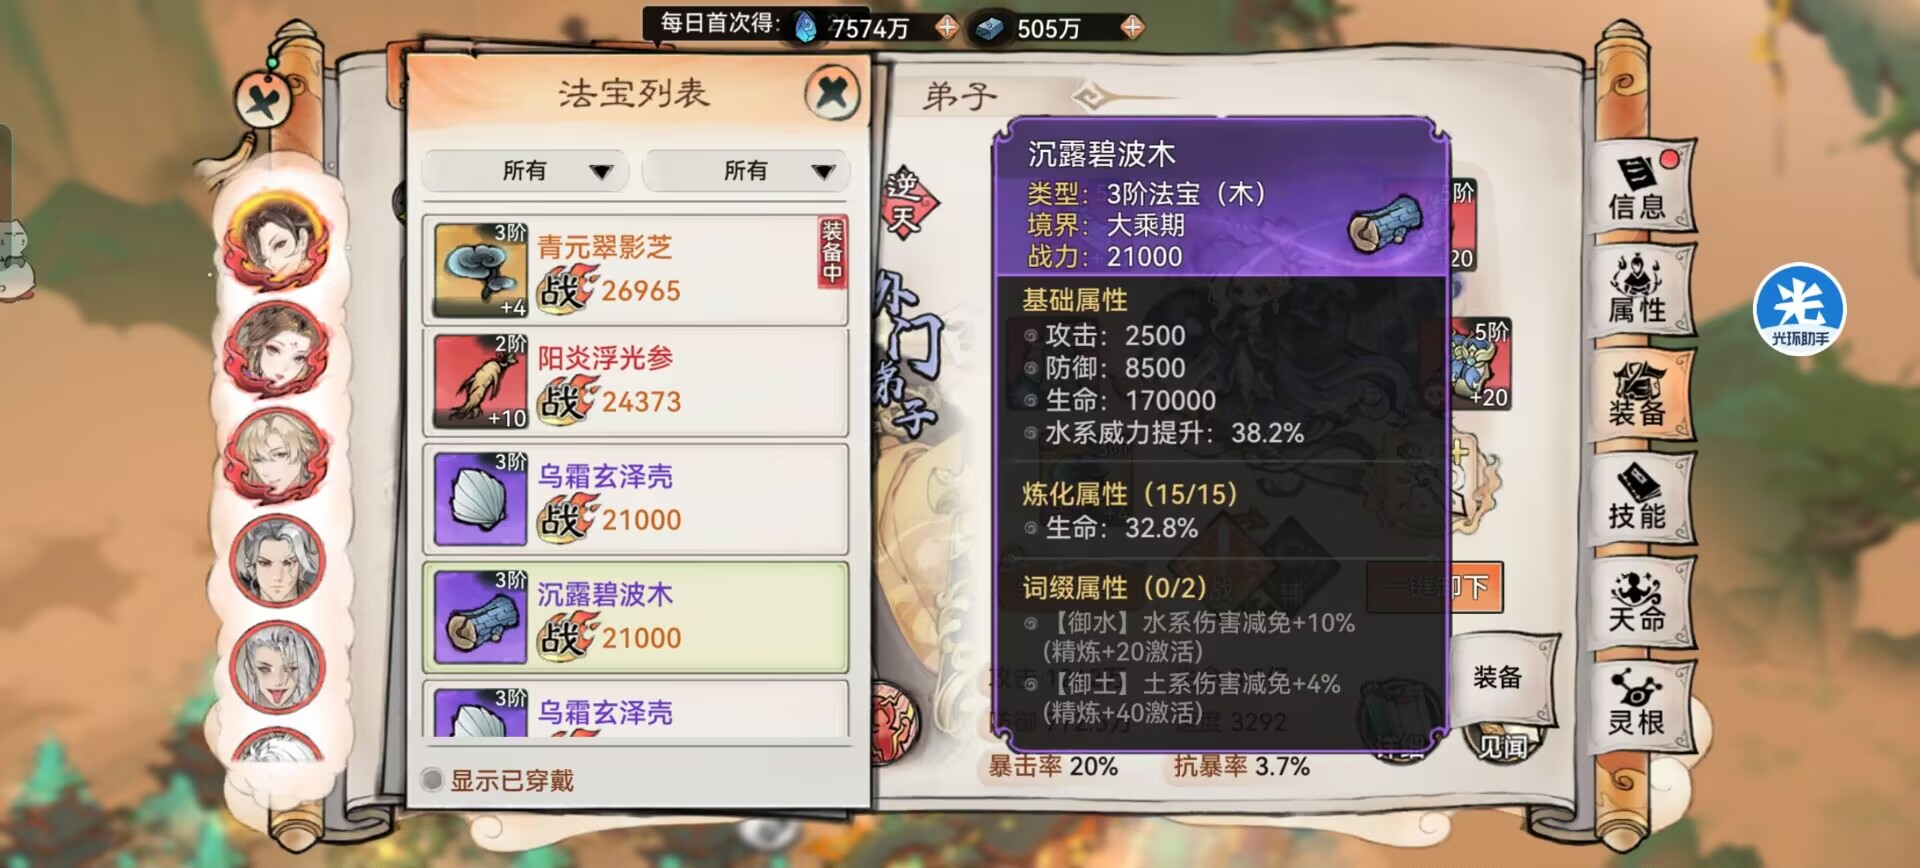Expand the second 所有 filter dropdown

click(x=746, y=171)
